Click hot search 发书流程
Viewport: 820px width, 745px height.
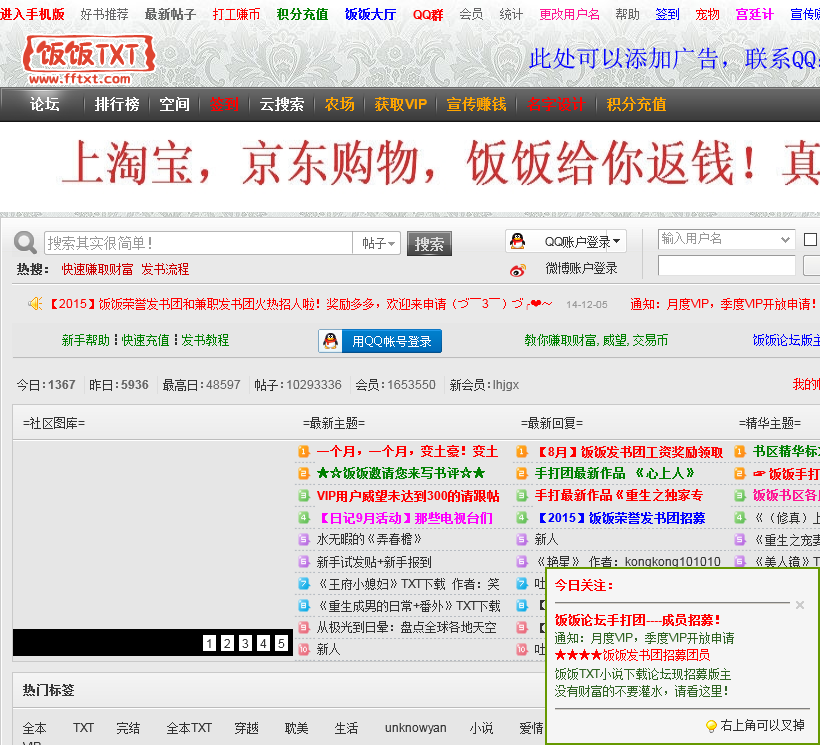pyautogui.click(x=165, y=269)
